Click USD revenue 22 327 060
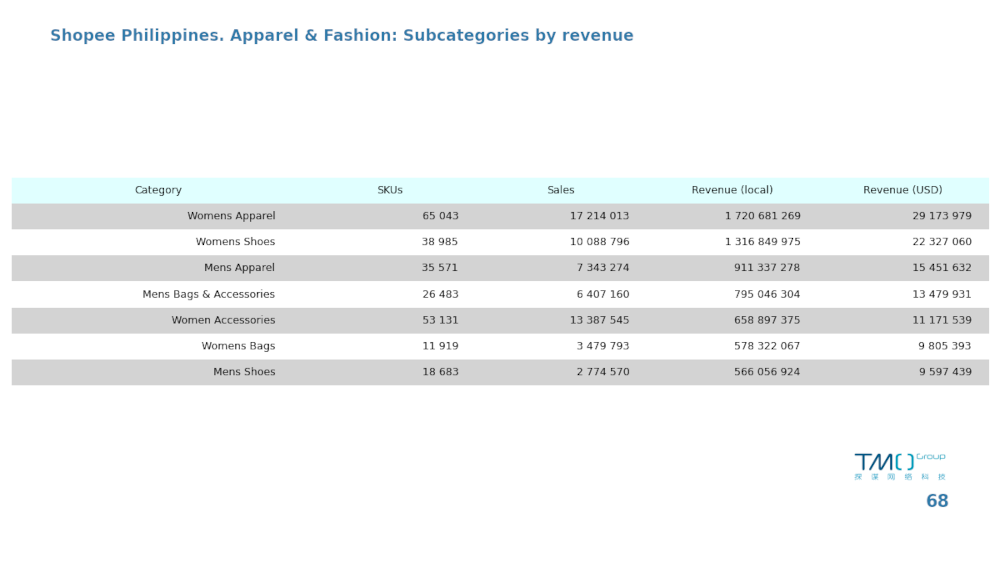The width and height of the screenshot is (1000, 563). [942, 242]
